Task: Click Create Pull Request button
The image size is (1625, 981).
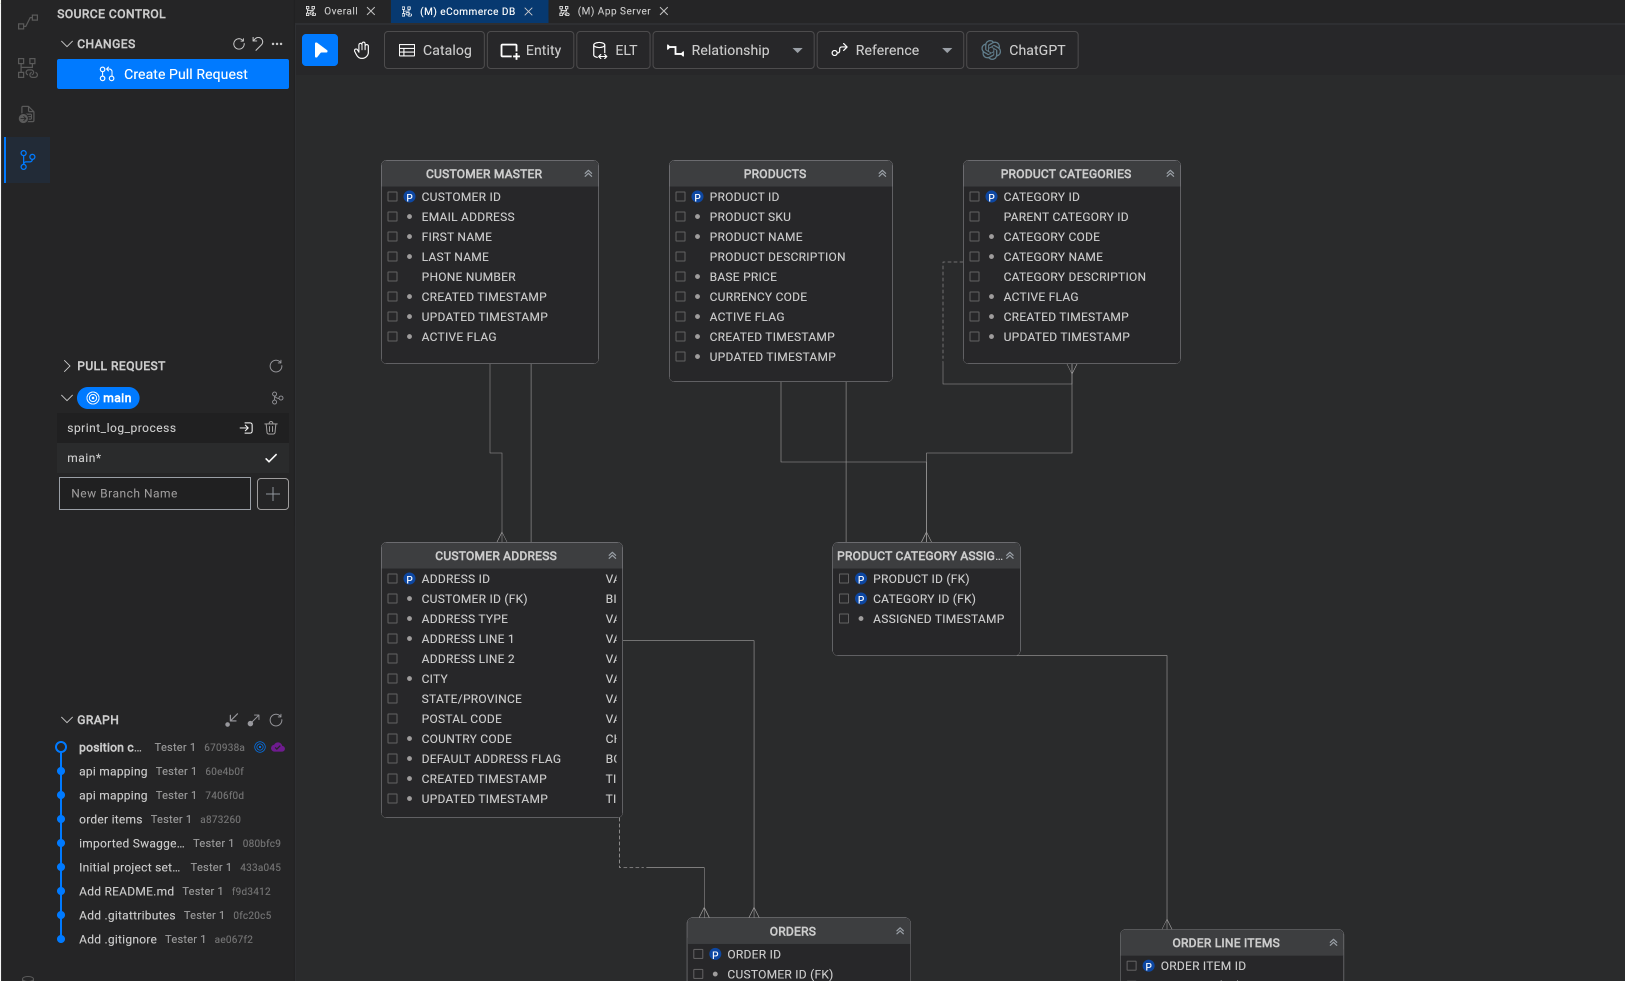Action: click(x=173, y=74)
